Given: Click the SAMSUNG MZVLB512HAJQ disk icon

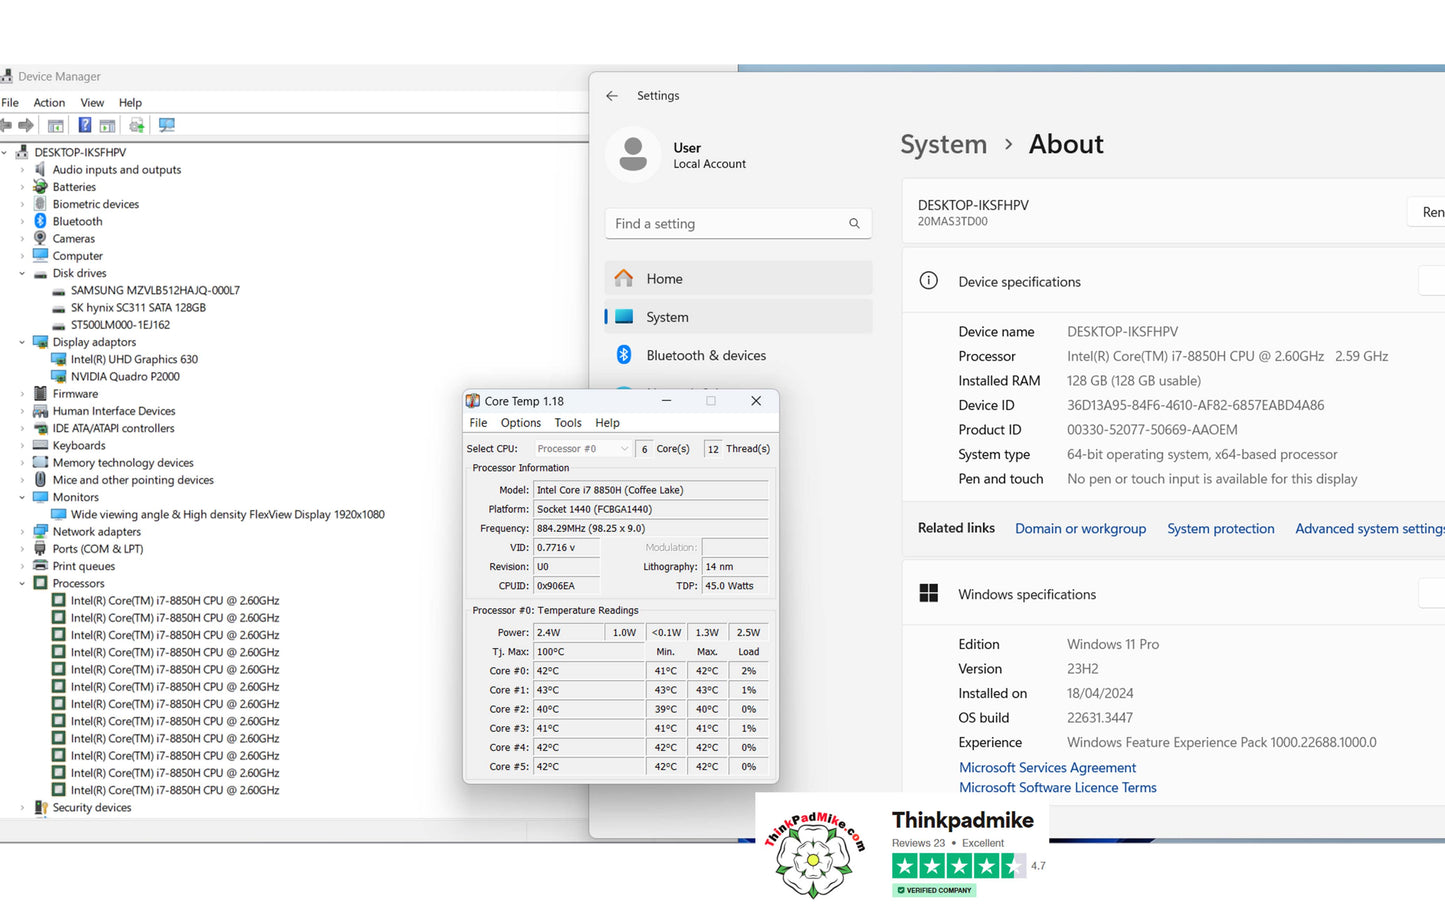Looking at the screenshot, I should coord(59,291).
